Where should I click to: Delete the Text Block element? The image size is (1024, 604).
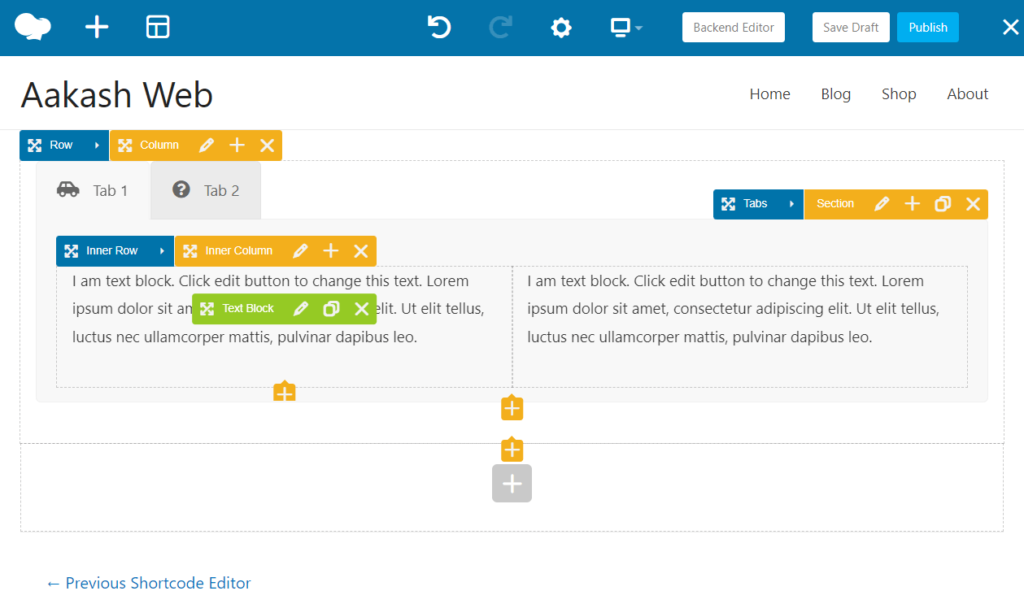[x=362, y=309]
